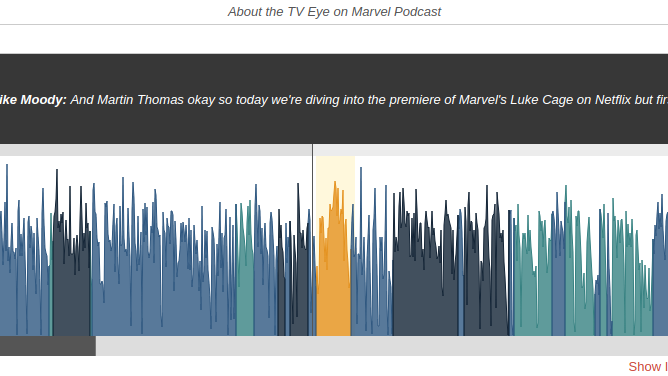Click the played portion of the progress bar
The width and height of the screenshot is (668, 376).
pos(155,150)
